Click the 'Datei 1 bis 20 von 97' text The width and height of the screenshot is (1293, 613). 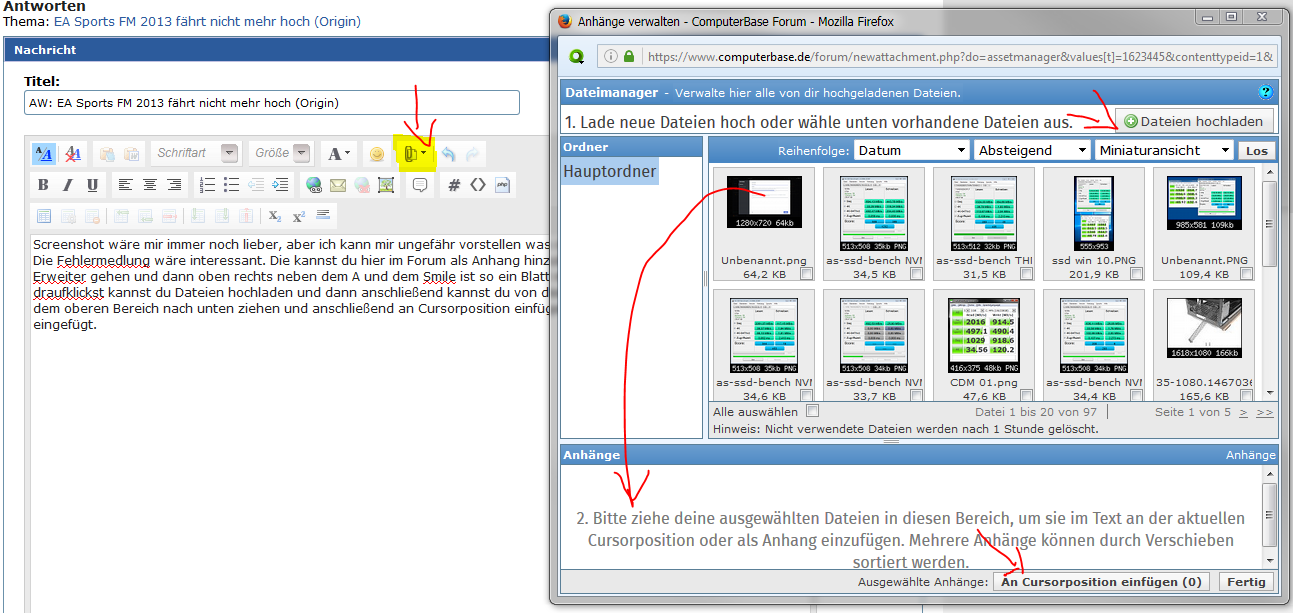coord(1036,412)
